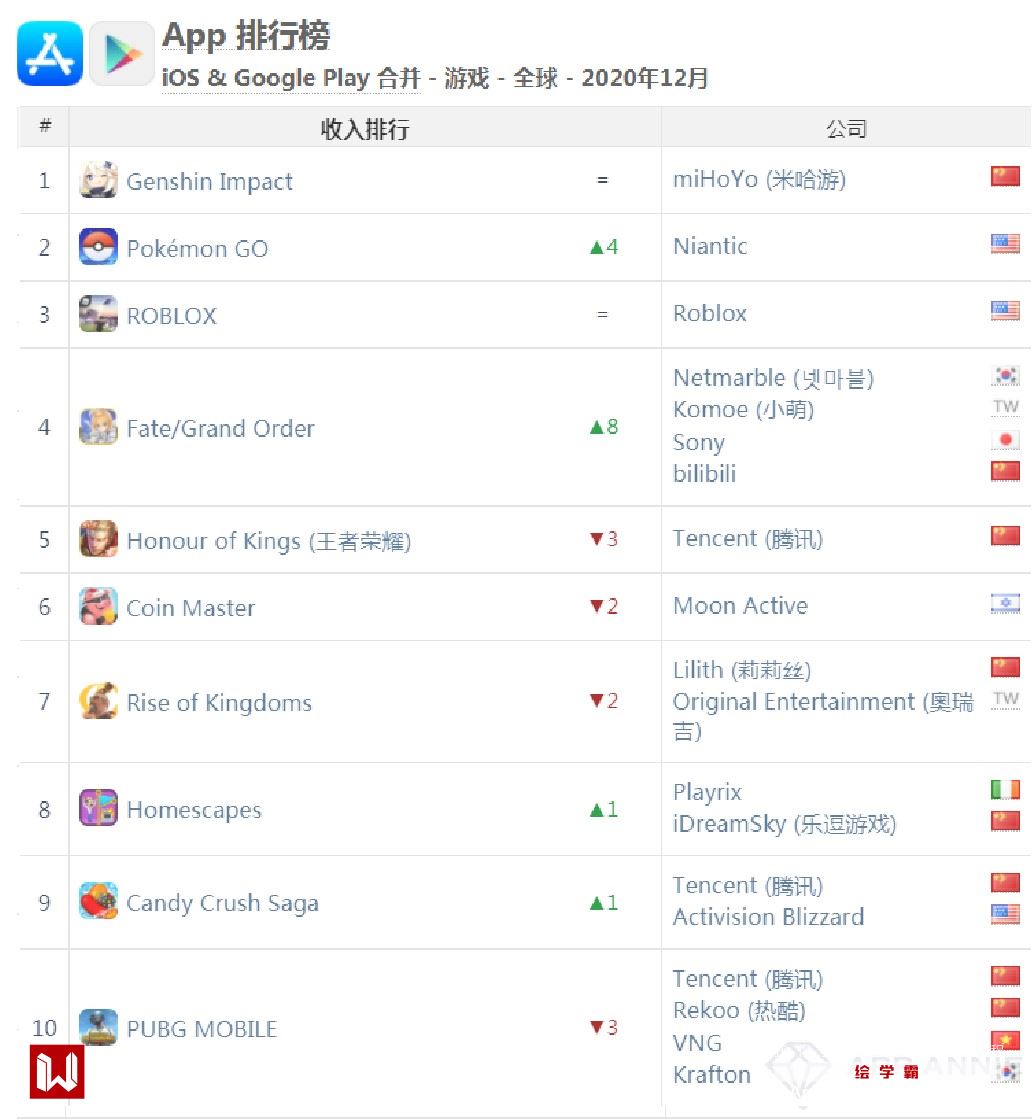Image resolution: width=1034 pixels, height=1120 pixels.
Task: Open the Activision Blizzard company link
Action: point(768,917)
